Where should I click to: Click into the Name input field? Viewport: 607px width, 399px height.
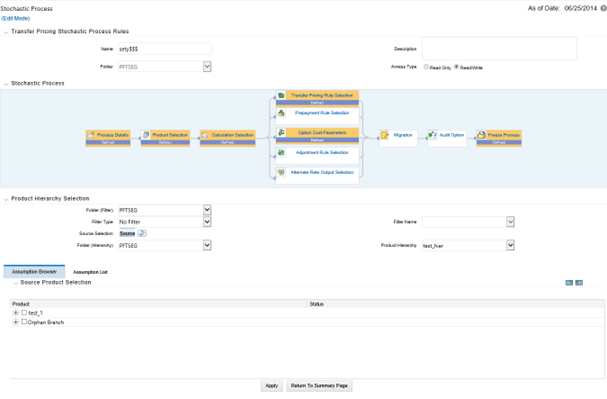[x=165, y=49]
